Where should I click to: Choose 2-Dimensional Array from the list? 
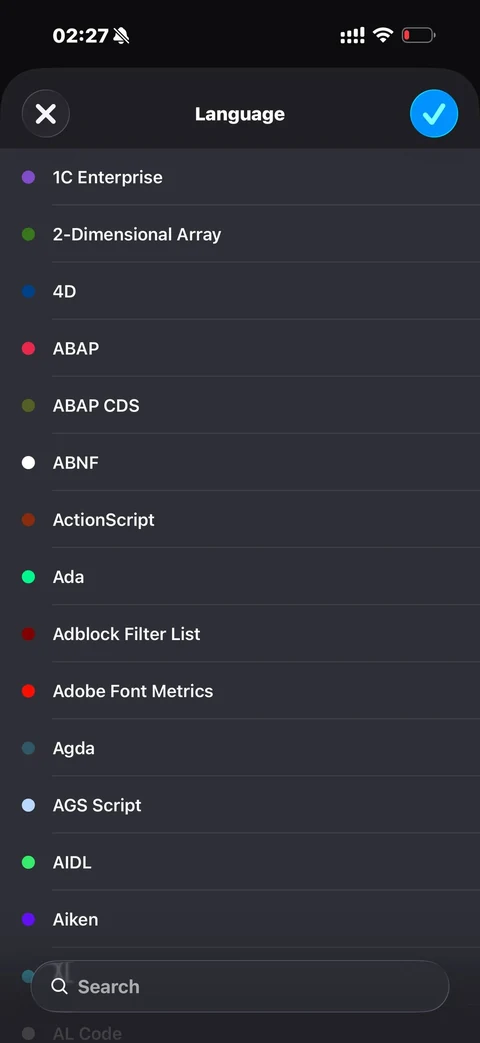click(240, 234)
